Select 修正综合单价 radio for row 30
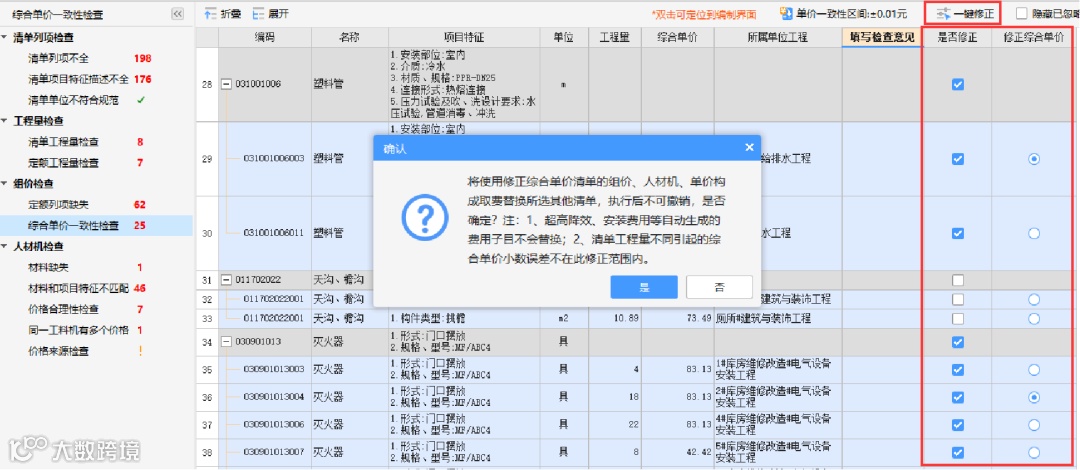Image resolution: width=1080 pixels, height=470 pixels. click(1033, 234)
